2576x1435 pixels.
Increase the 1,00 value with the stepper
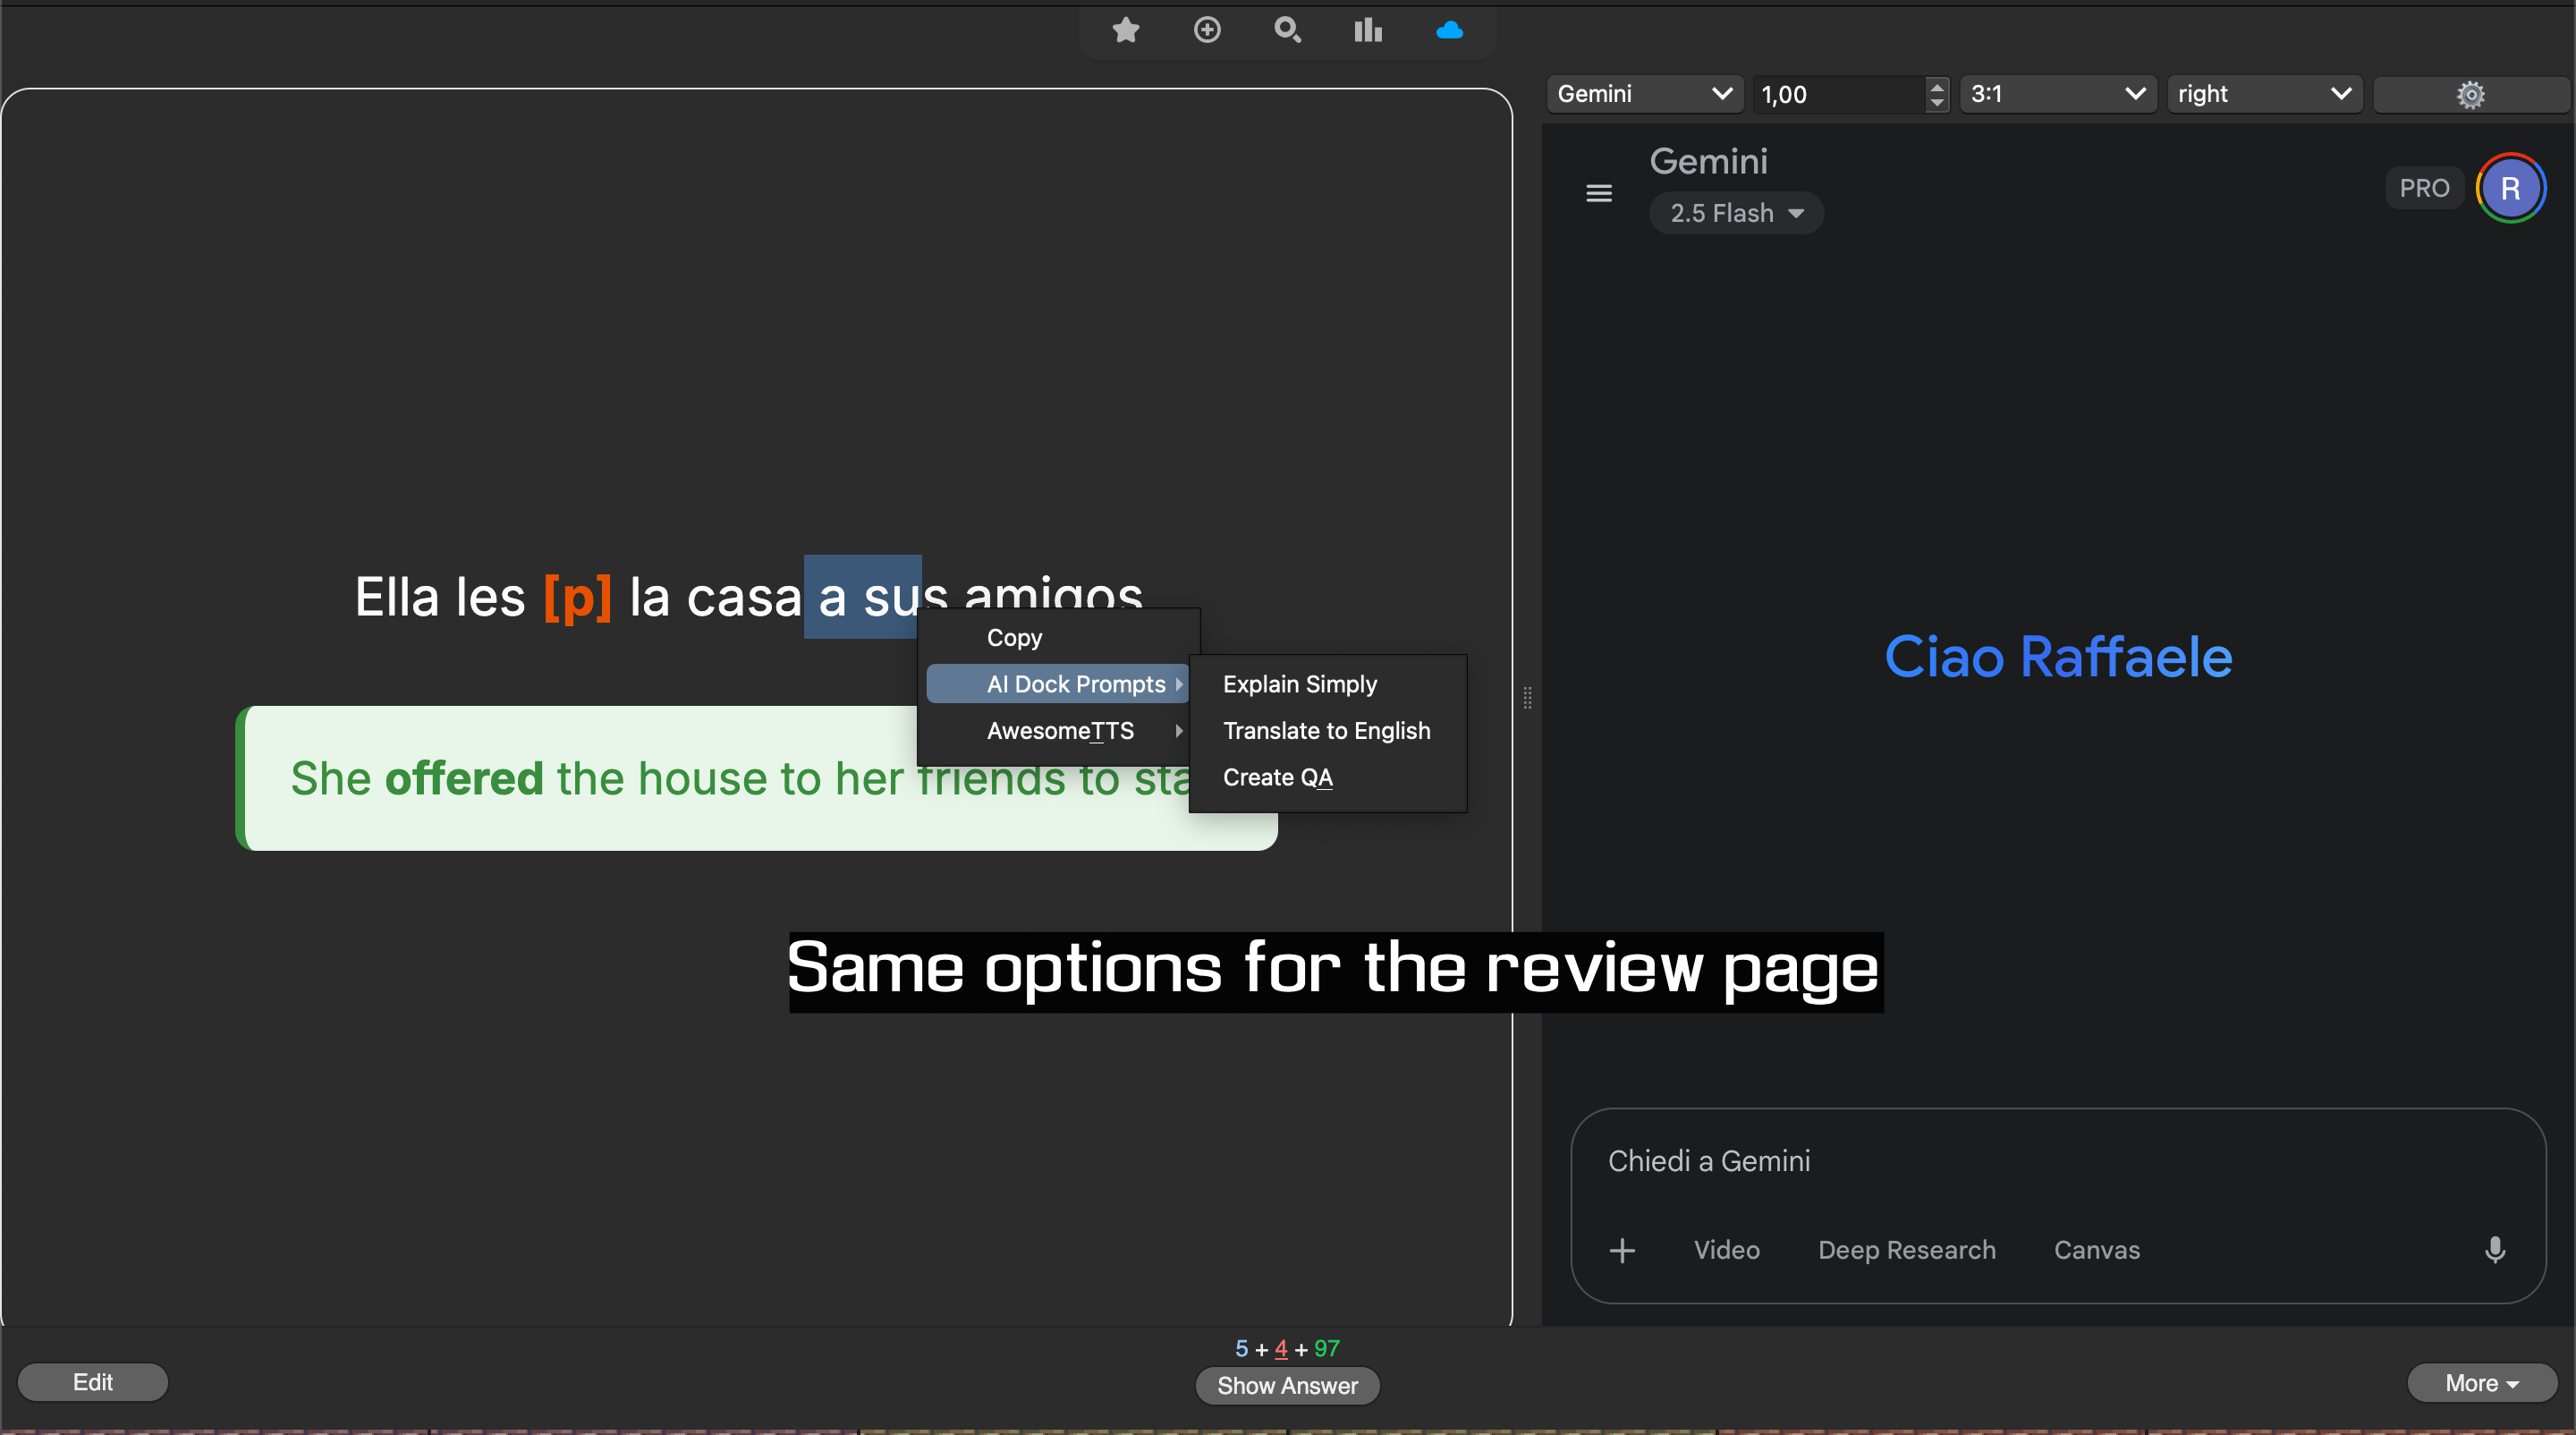click(1937, 88)
